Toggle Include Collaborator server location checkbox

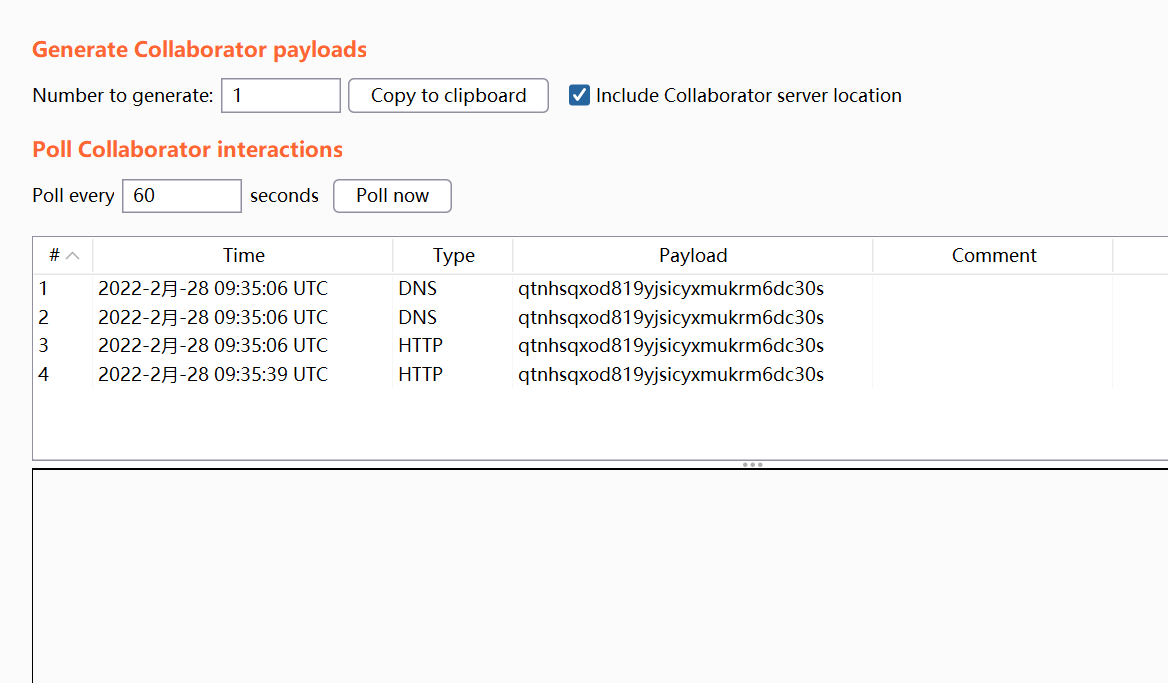click(579, 95)
